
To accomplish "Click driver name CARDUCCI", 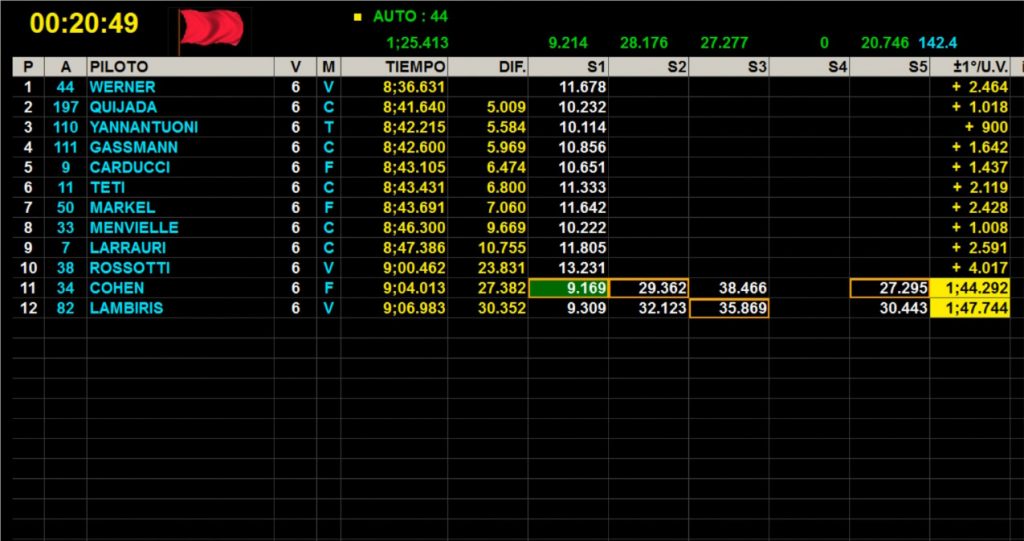I will 130,167.
